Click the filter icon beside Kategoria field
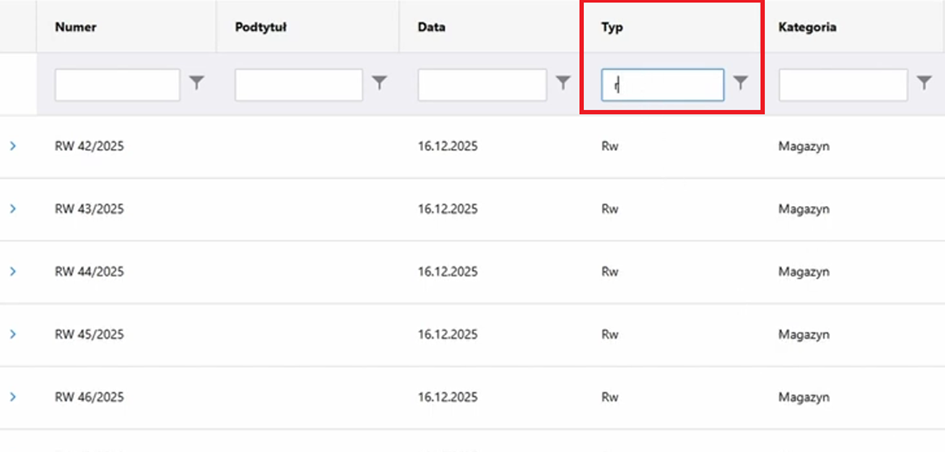945x452 pixels. 924,84
